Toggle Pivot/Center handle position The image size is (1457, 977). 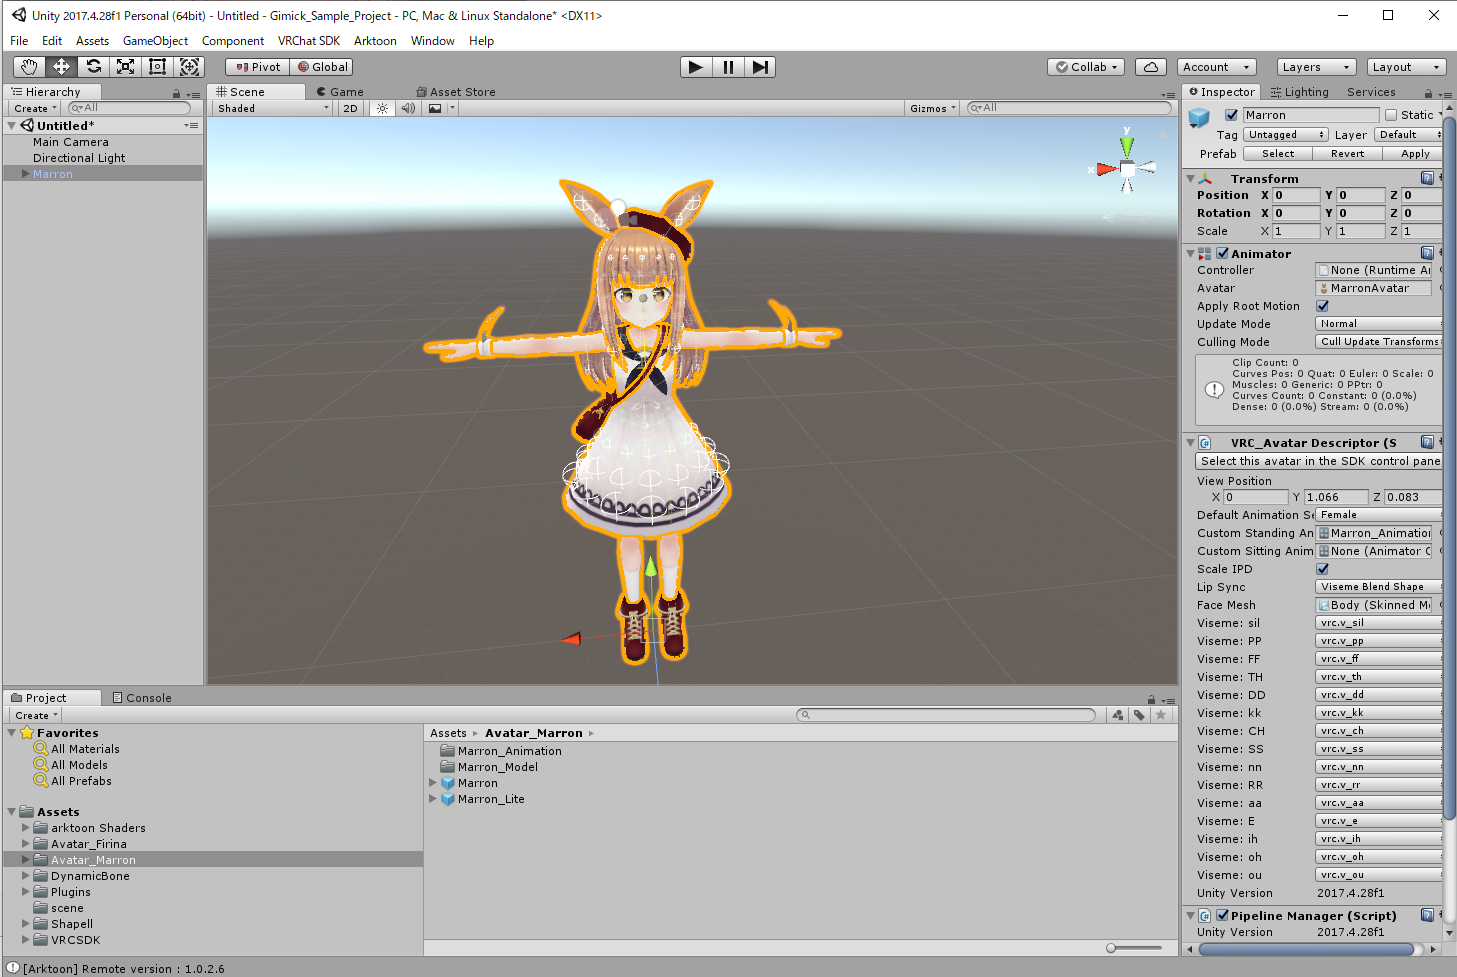pyautogui.click(x=258, y=67)
